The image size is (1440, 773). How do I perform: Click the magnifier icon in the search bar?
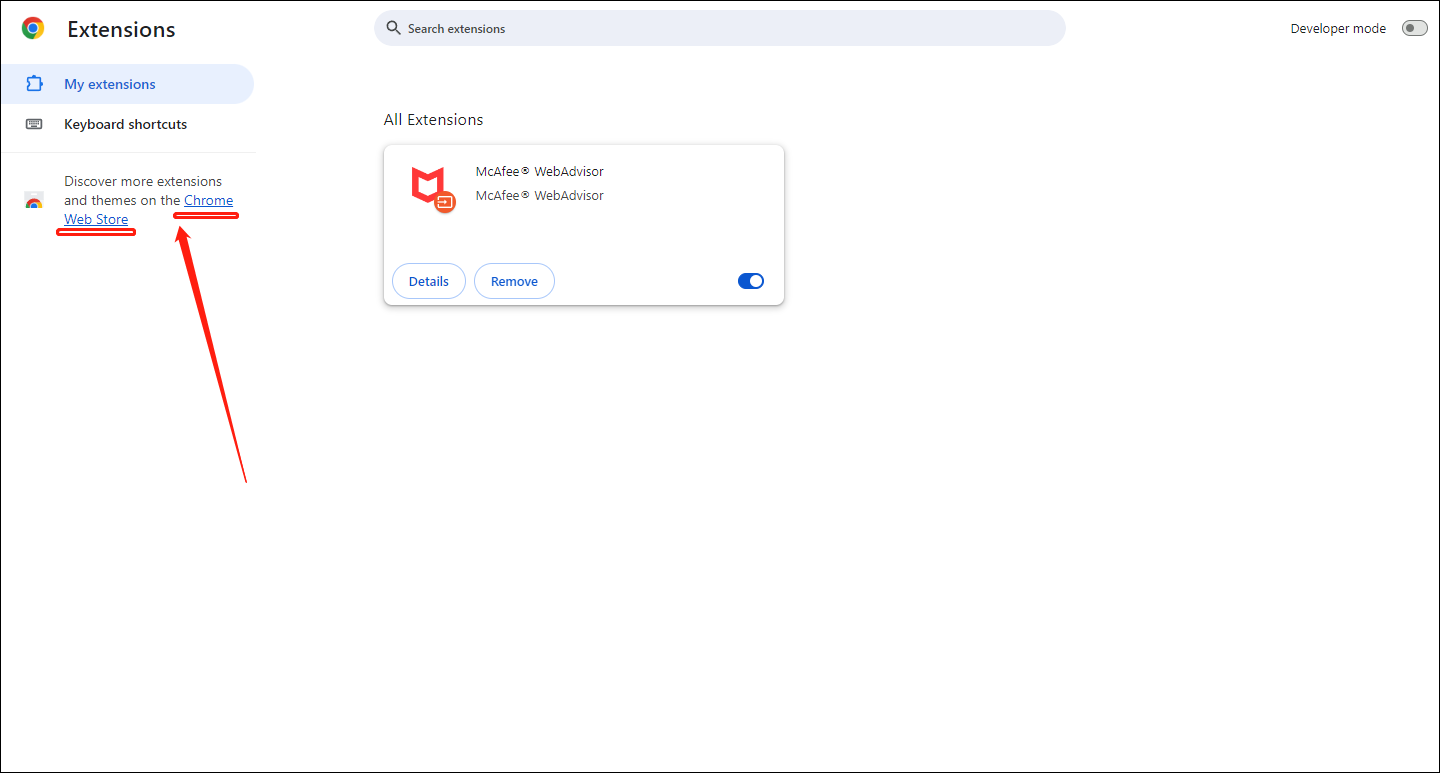[x=393, y=28]
